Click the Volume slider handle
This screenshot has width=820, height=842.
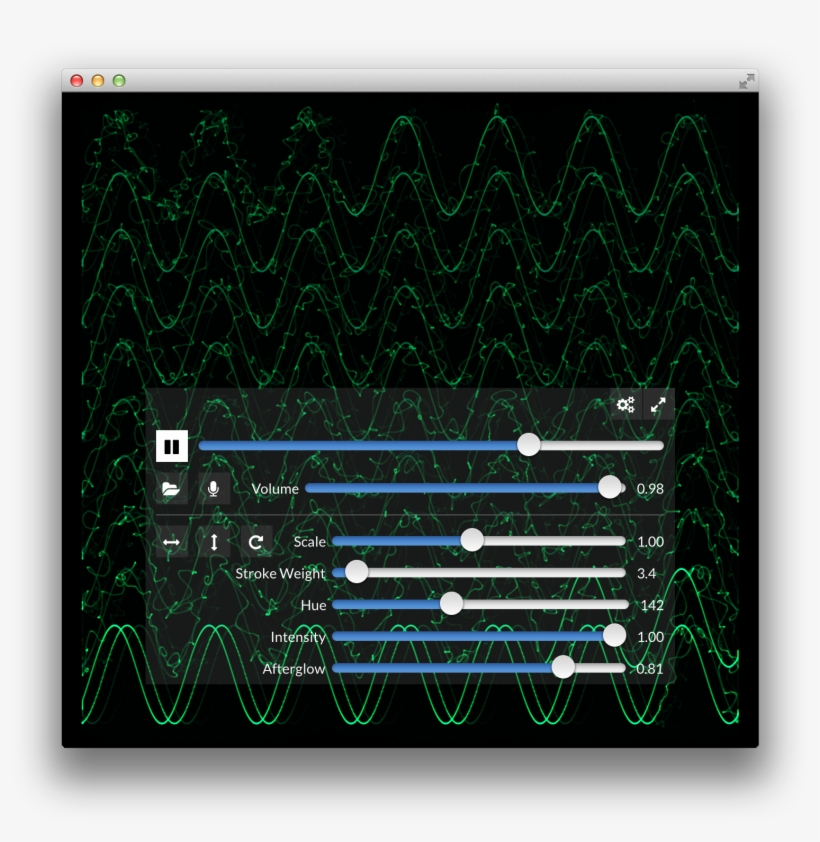point(610,487)
